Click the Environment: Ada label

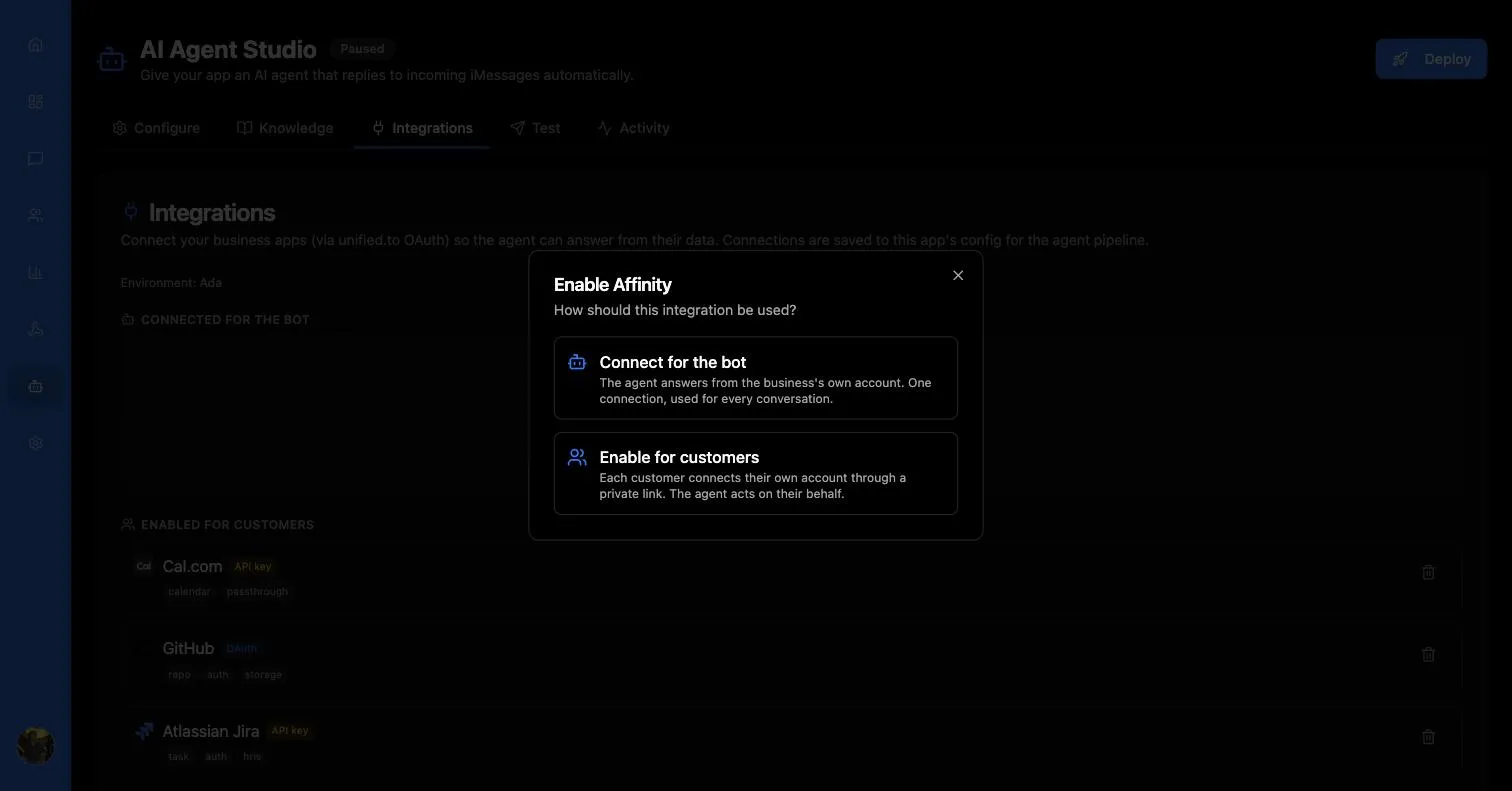click(171, 283)
